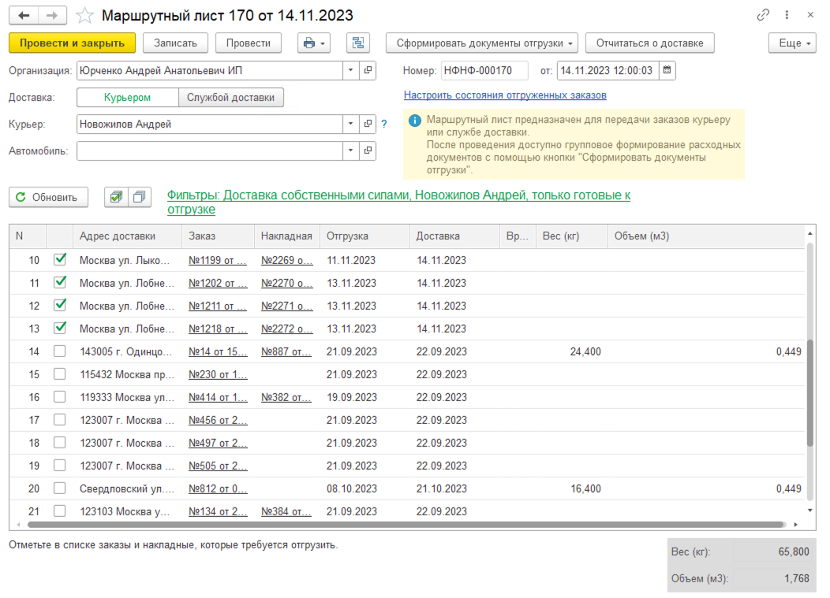Check the checkbox in row 16
Viewport: 830px width, 598px height.
coord(60,396)
